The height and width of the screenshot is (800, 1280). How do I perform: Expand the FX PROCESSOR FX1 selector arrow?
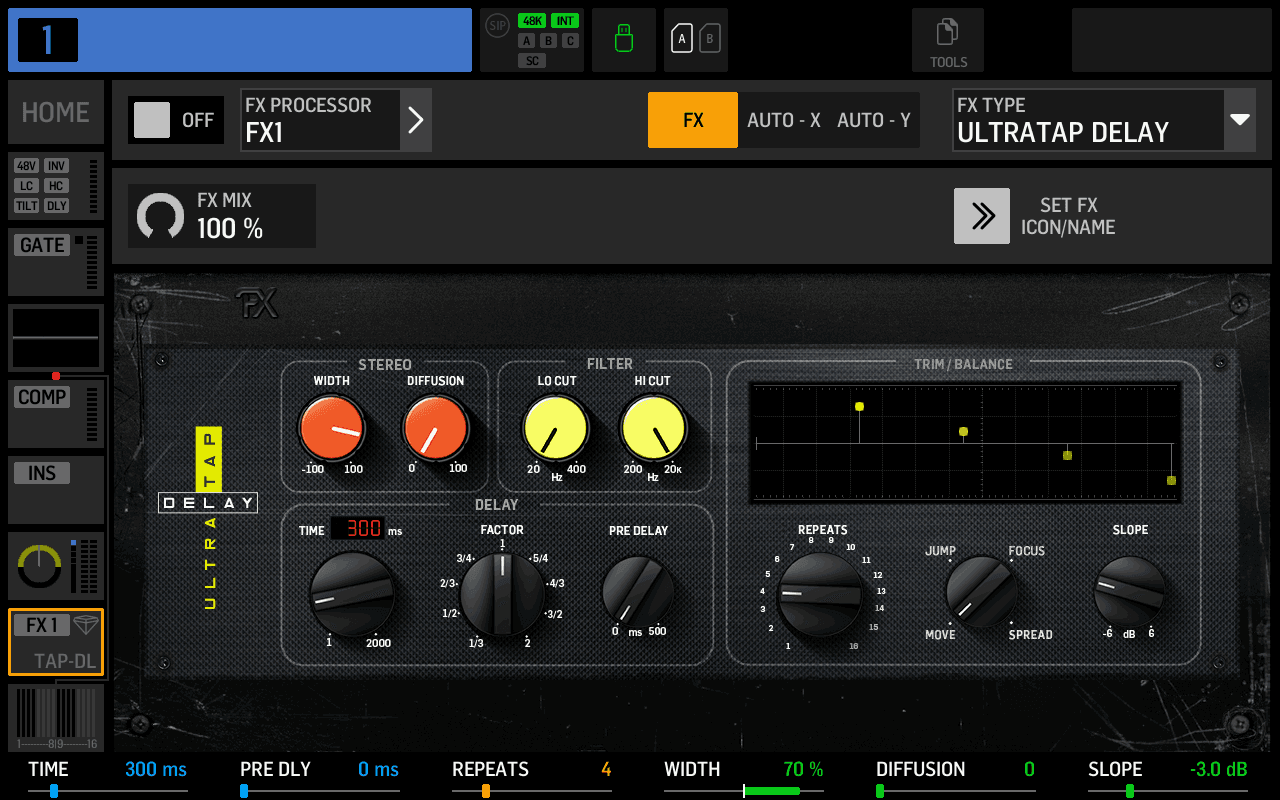tap(416, 120)
